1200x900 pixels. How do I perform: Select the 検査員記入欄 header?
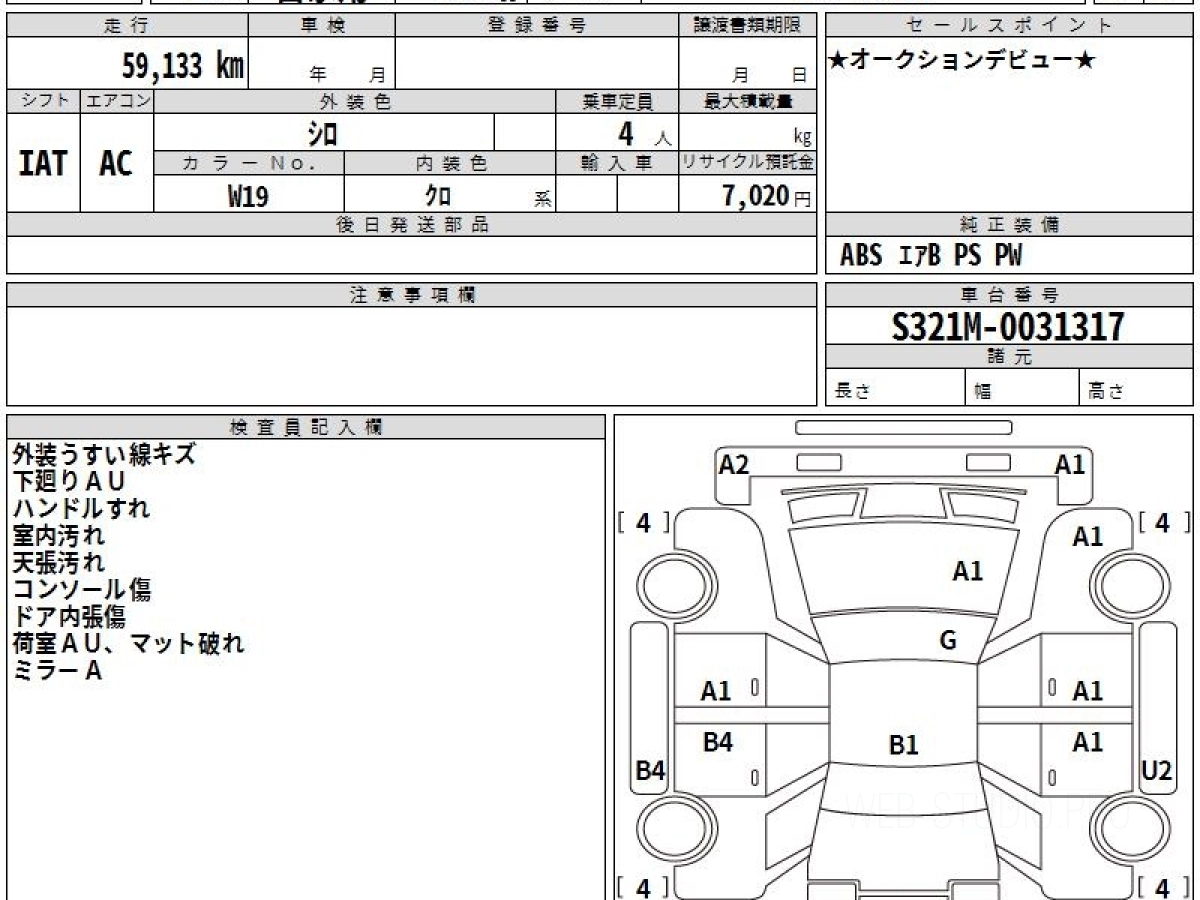(x=306, y=426)
